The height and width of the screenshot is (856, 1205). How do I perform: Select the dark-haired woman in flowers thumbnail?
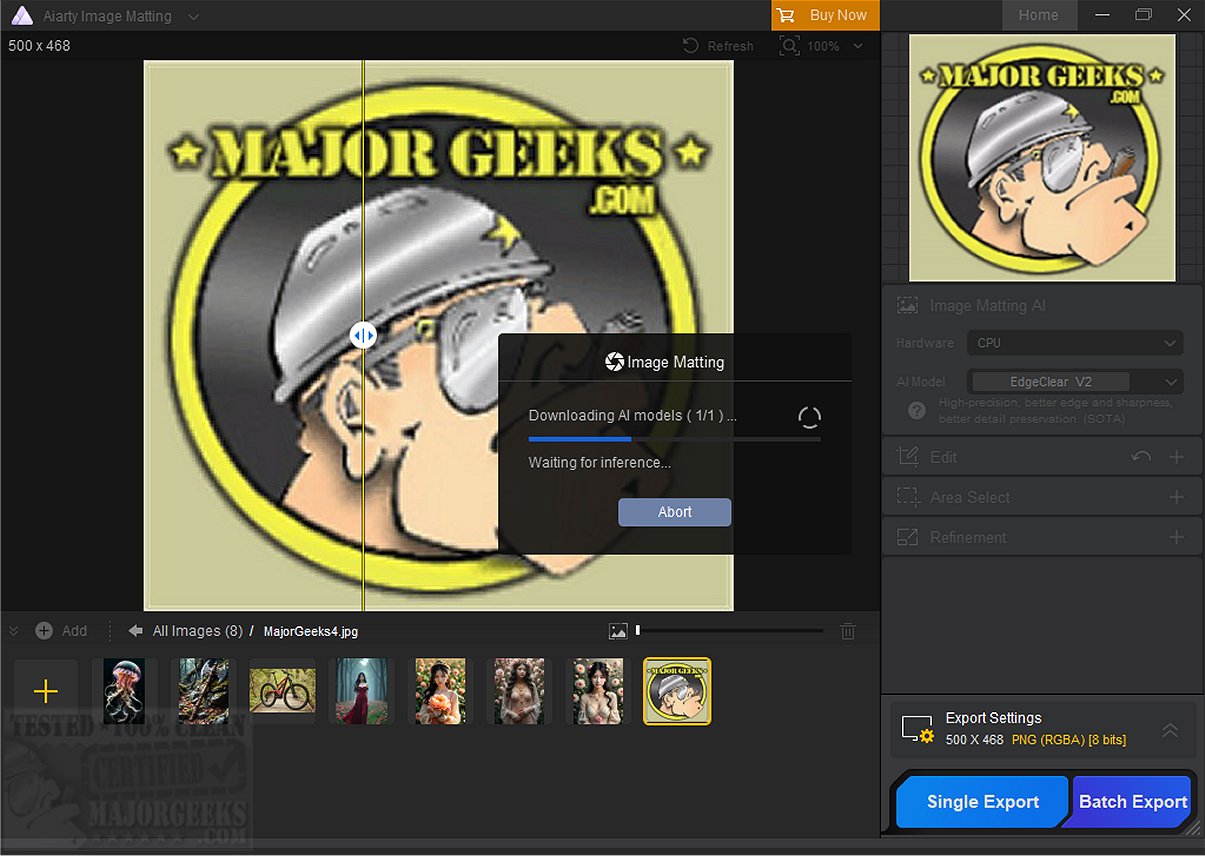[x=598, y=691]
